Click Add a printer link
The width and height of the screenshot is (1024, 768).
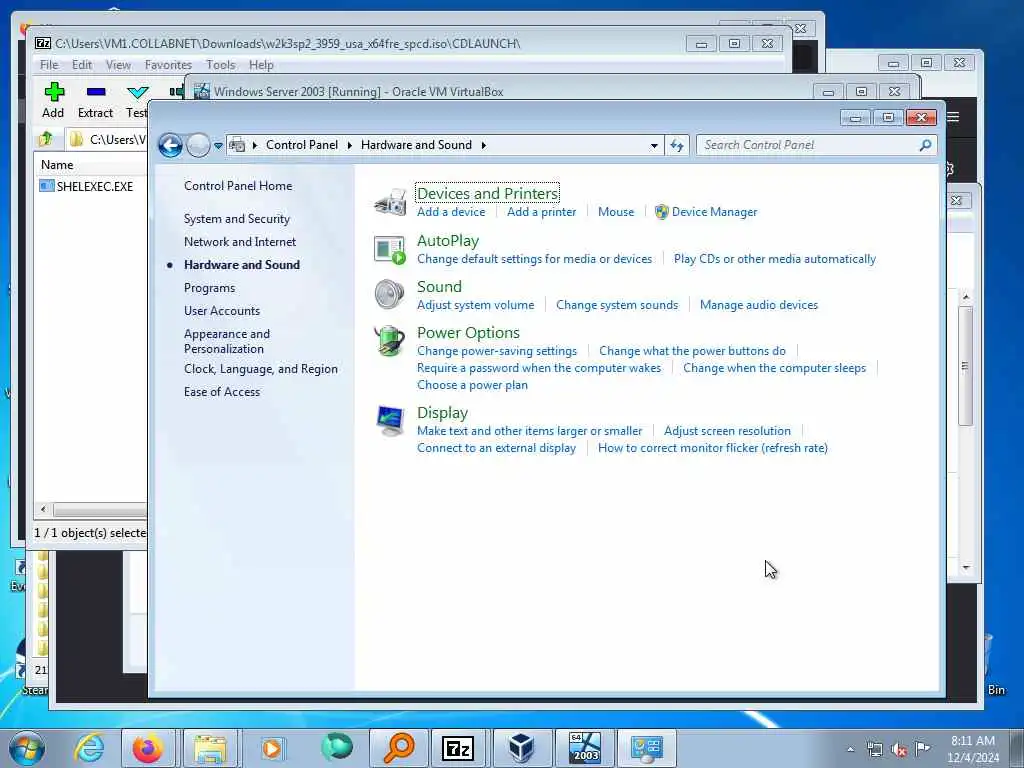tap(541, 212)
